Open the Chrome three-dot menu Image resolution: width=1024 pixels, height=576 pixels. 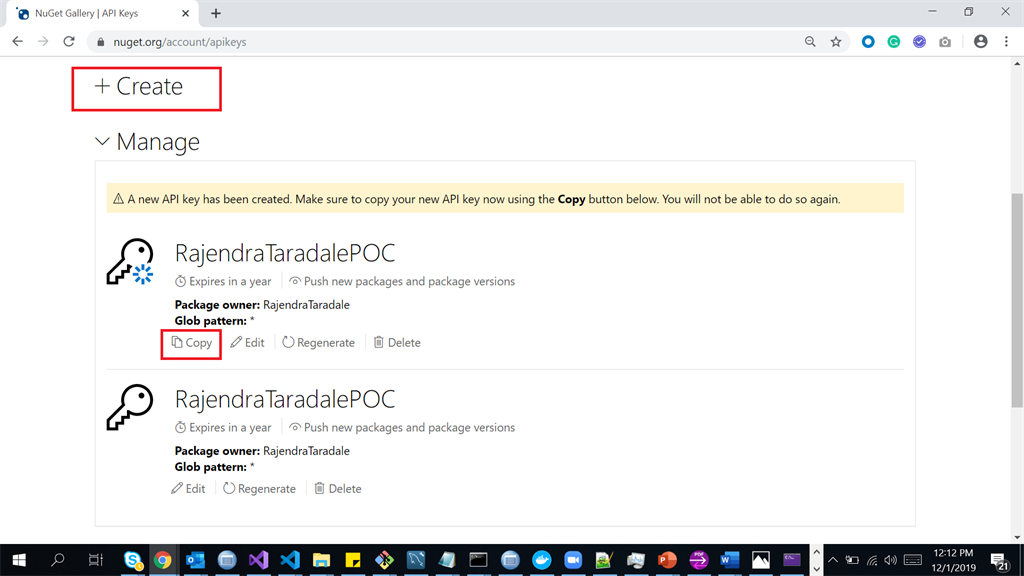click(1006, 42)
